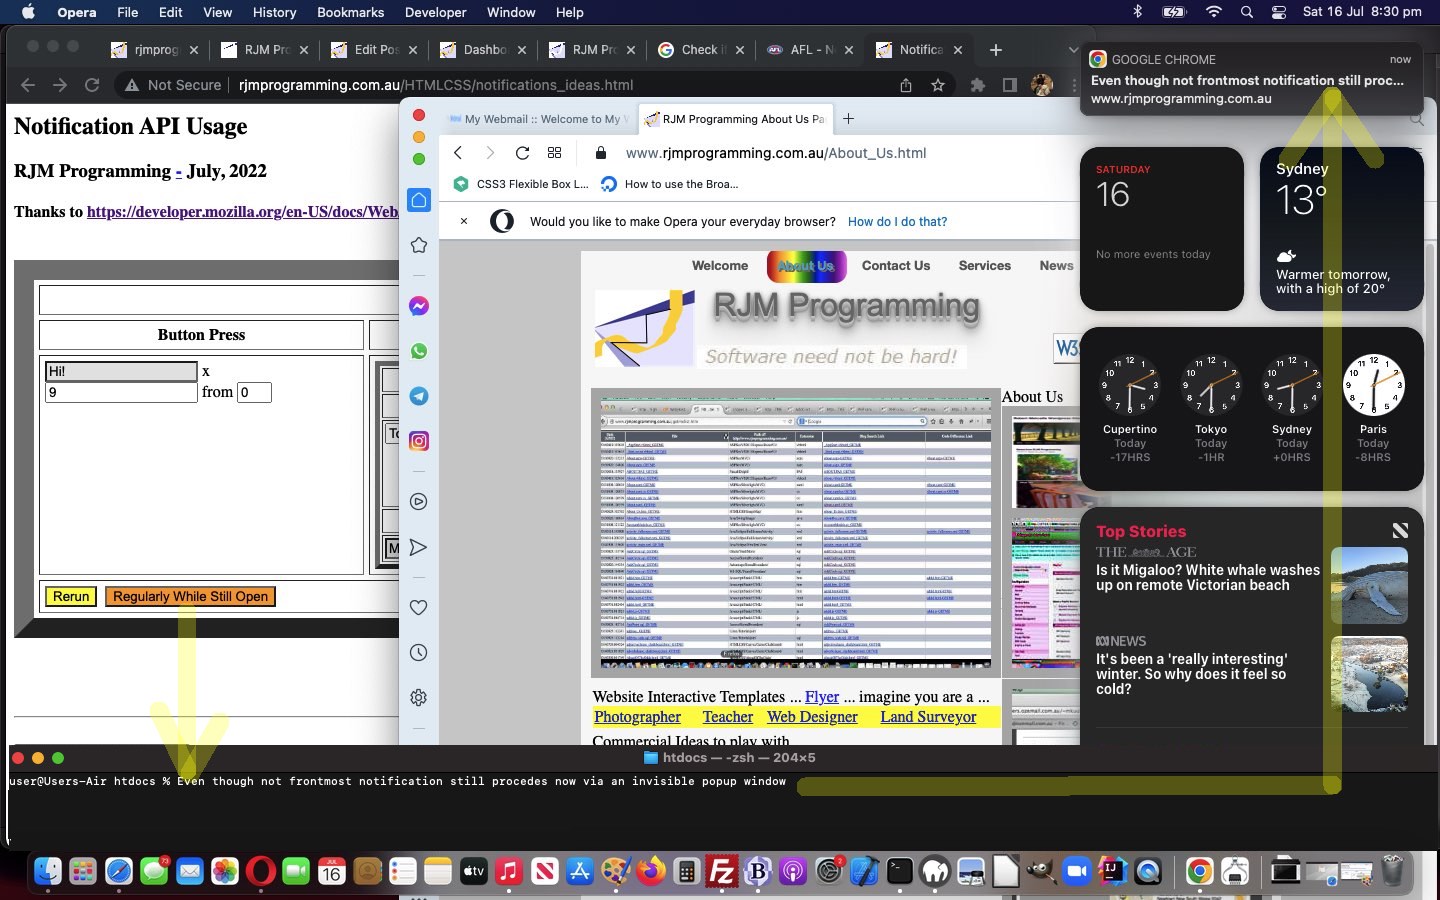Open Opera sidebar home icon

pos(419,200)
